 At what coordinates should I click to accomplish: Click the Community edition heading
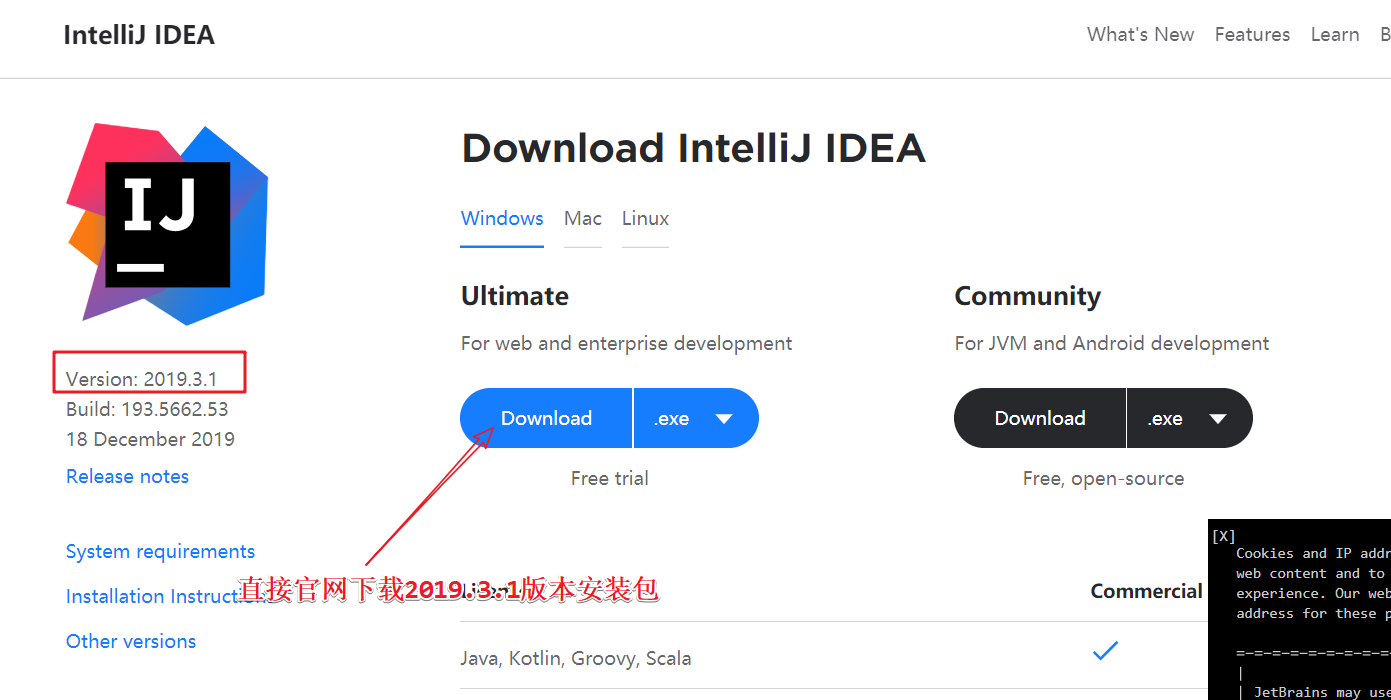click(1028, 296)
